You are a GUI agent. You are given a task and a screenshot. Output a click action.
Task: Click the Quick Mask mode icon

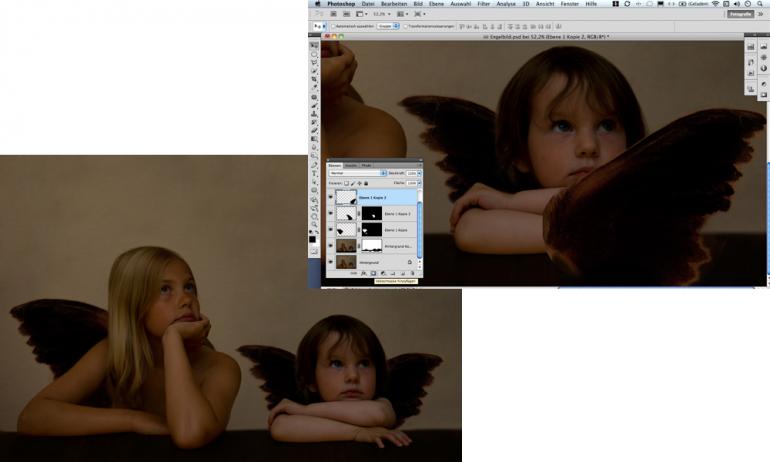[314, 251]
